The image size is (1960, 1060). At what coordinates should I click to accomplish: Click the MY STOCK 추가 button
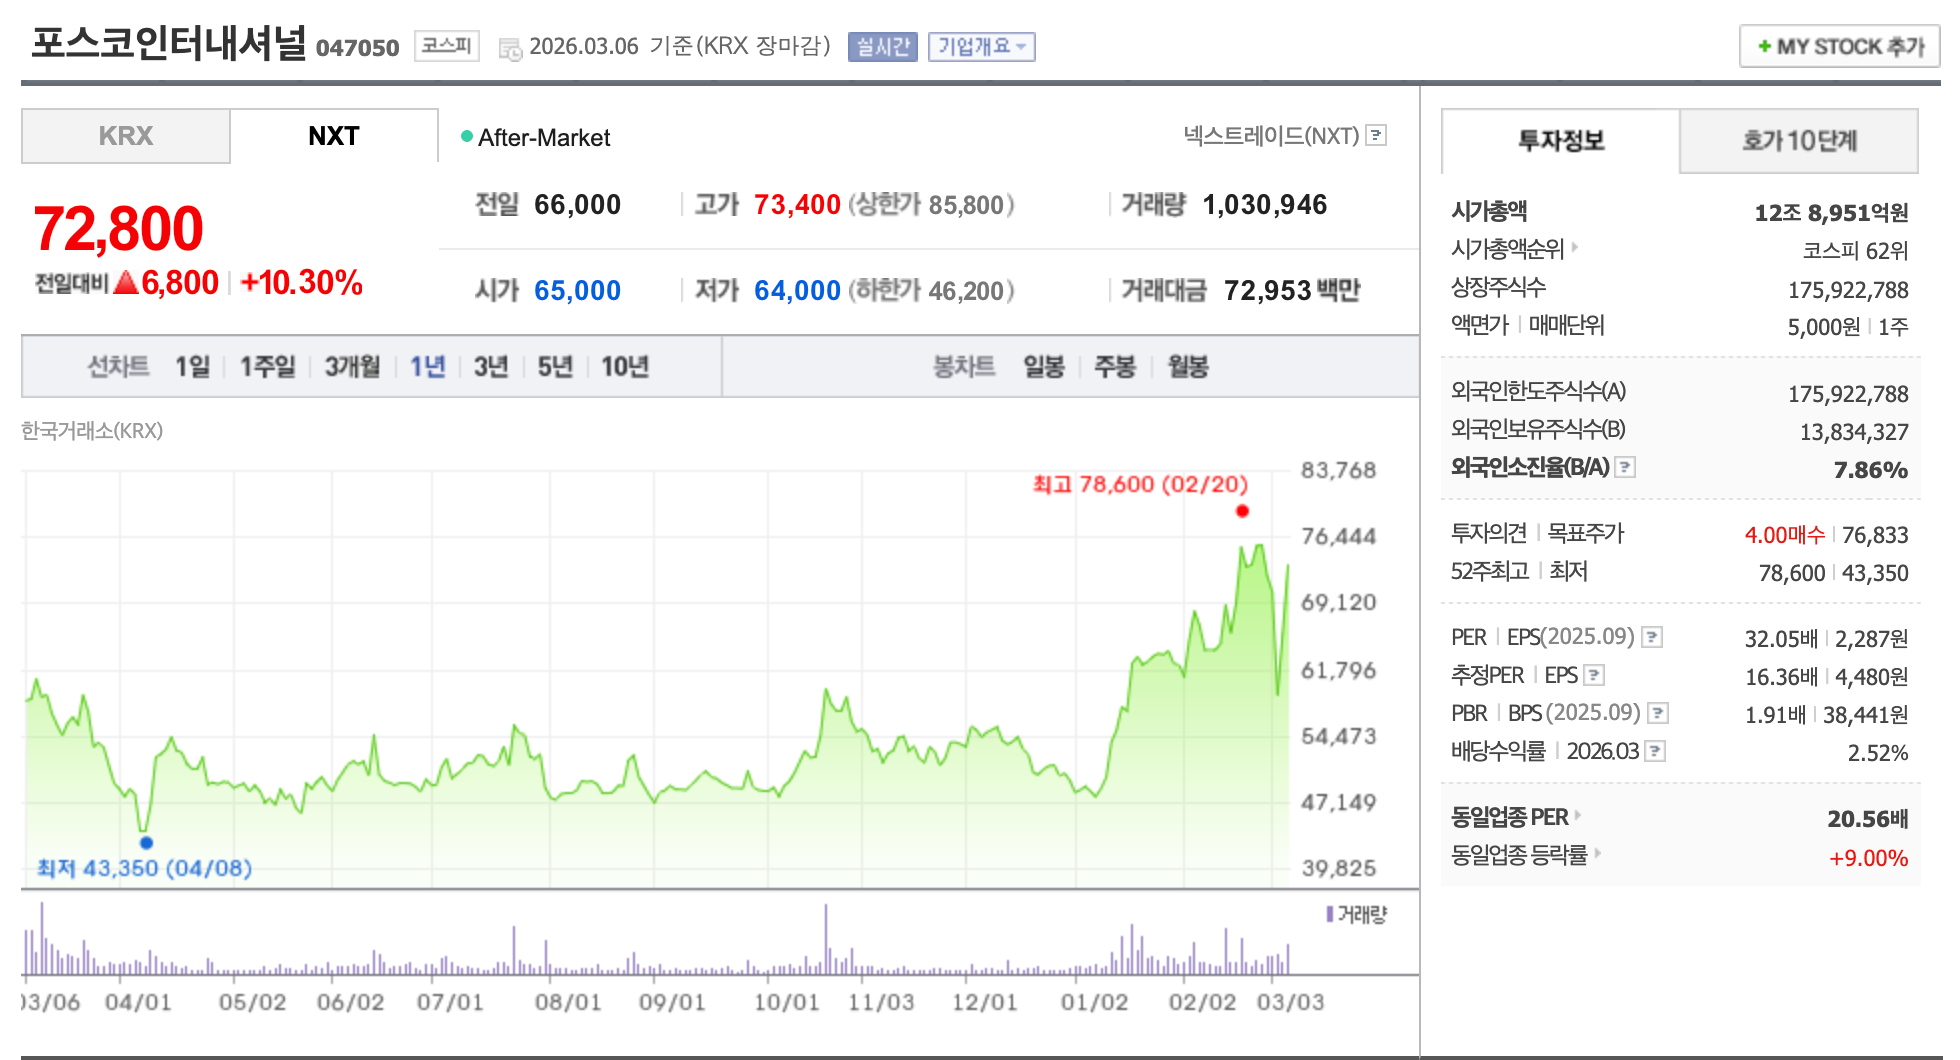click(x=1840, y=47)
